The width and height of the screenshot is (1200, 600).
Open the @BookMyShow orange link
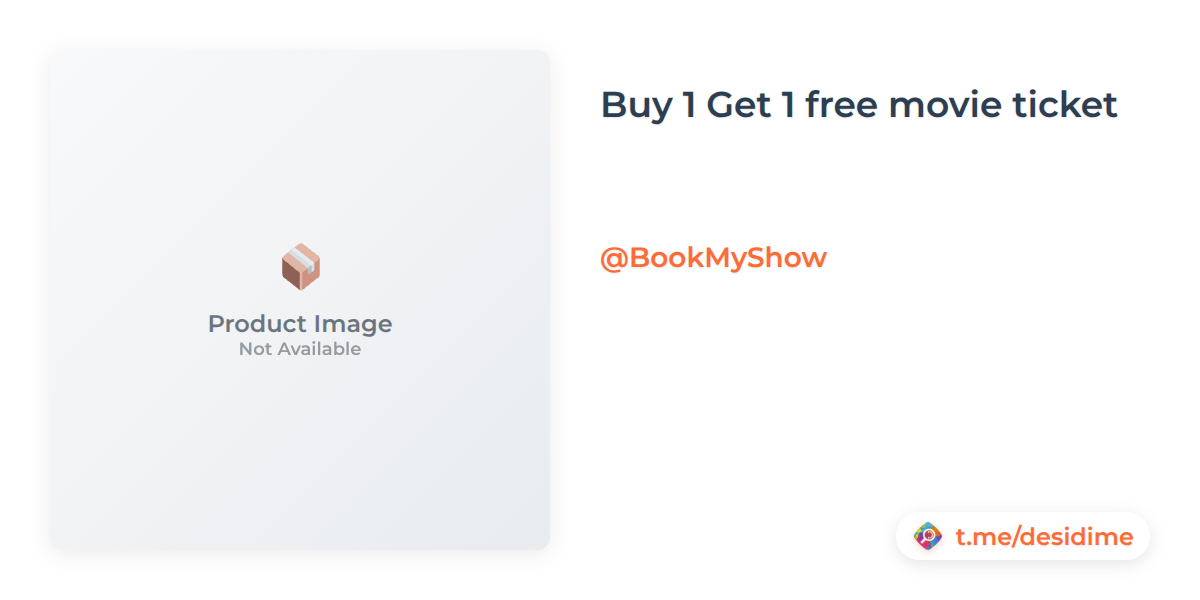713,258
